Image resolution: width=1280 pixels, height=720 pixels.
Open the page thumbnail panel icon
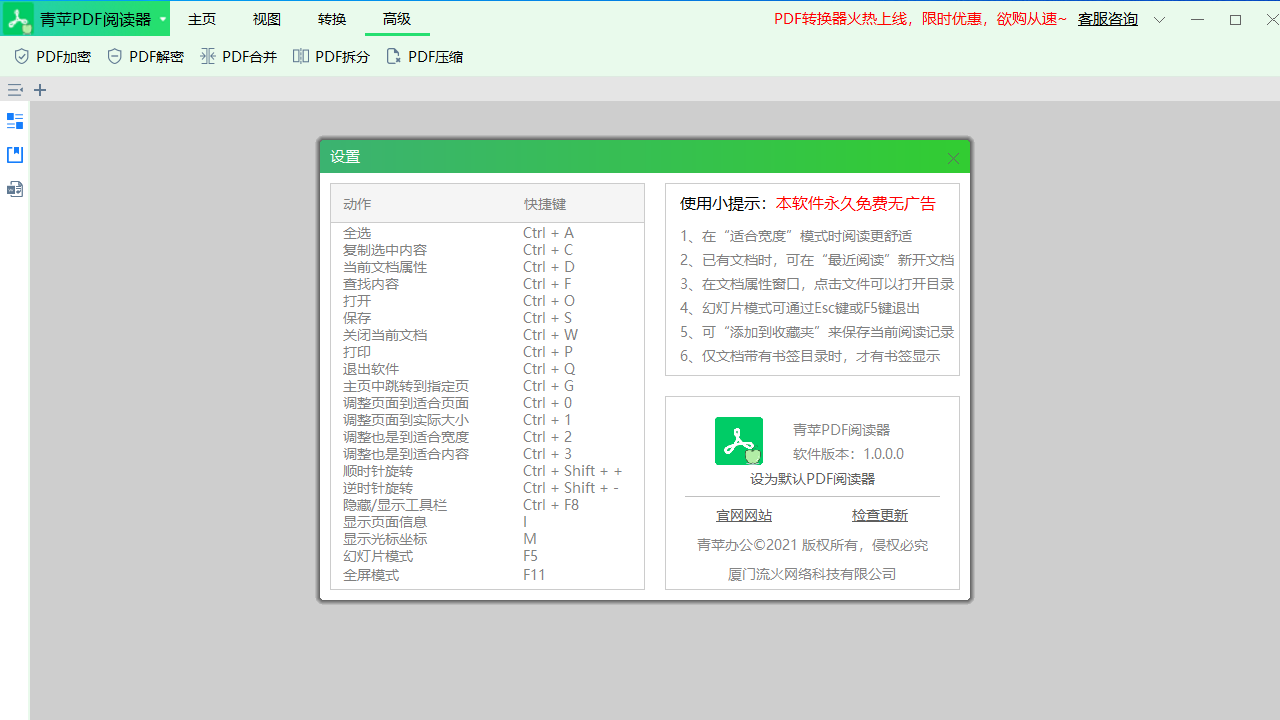[x=14, y=121]
